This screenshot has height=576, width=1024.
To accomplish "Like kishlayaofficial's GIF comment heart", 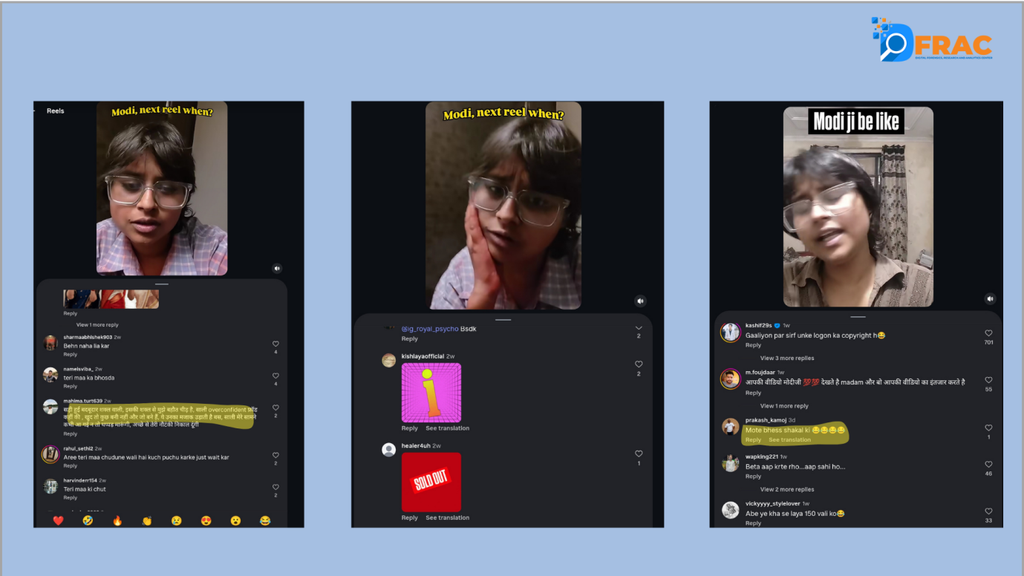I will [x=639, y=364].
